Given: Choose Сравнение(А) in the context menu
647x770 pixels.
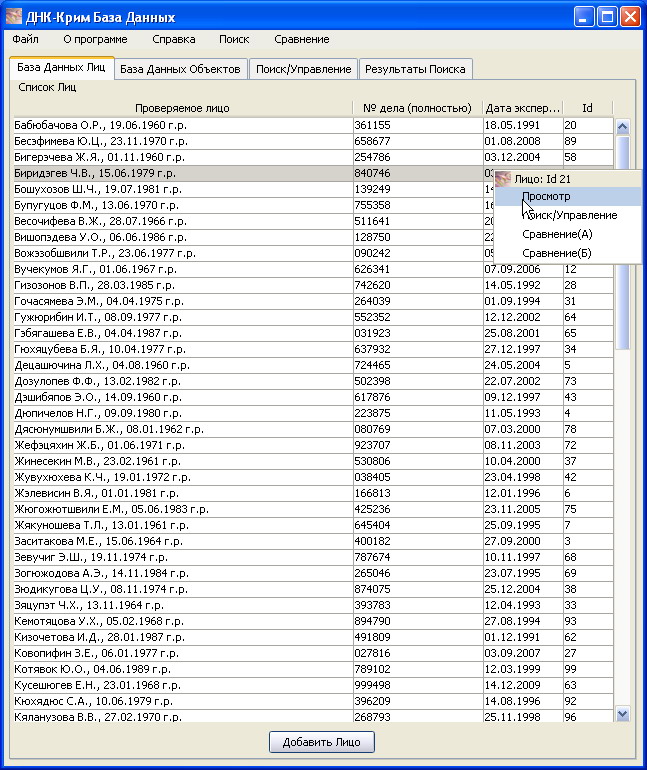Looking at the screenshot, I should pos(568,234).
